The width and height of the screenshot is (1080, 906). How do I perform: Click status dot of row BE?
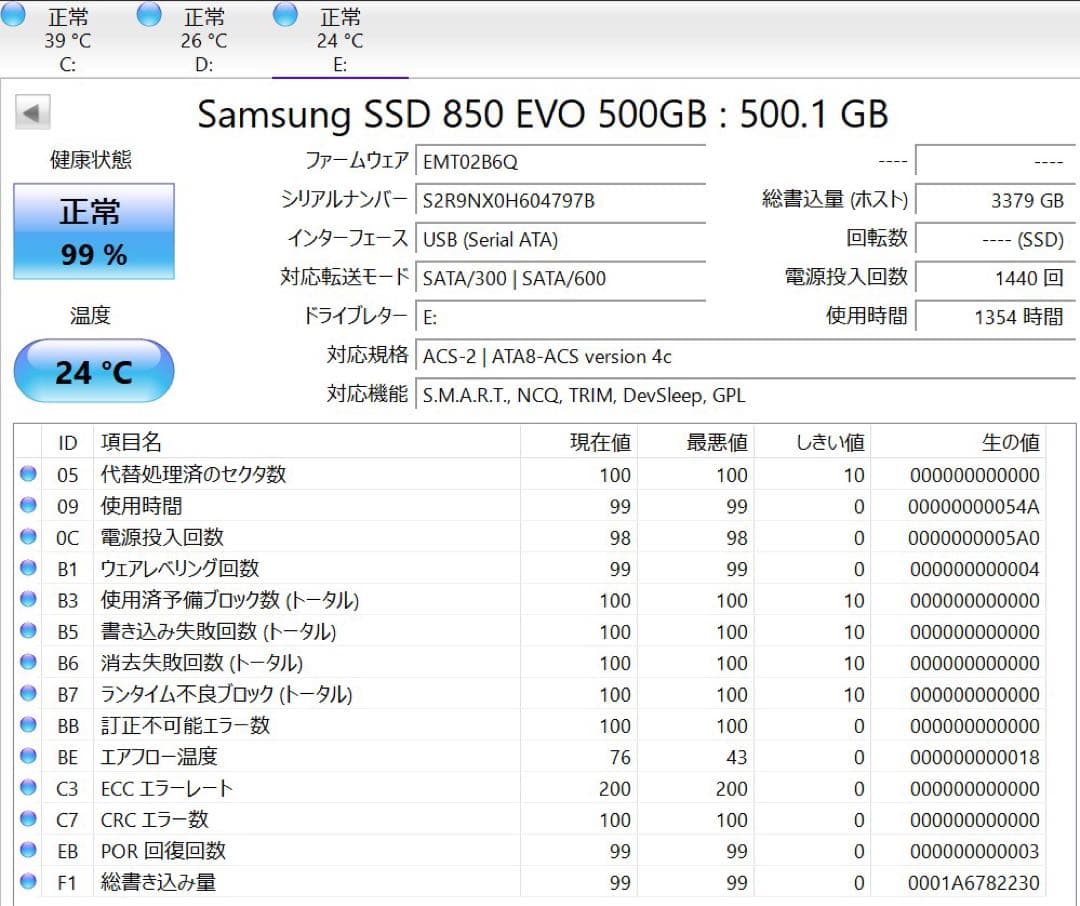tap(28, 756)
